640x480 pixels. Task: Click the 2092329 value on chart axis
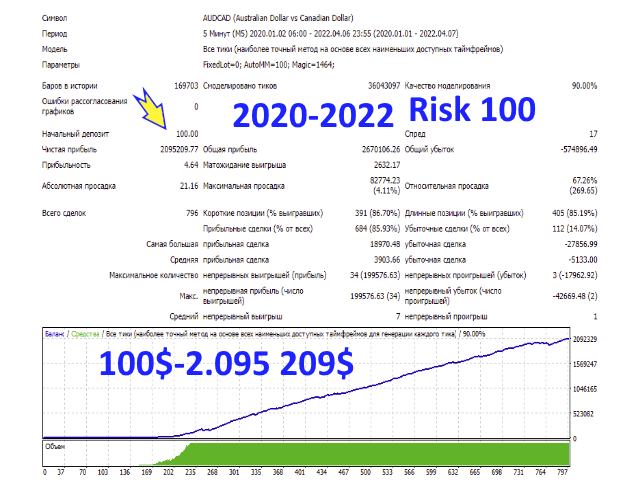point(584,339)
